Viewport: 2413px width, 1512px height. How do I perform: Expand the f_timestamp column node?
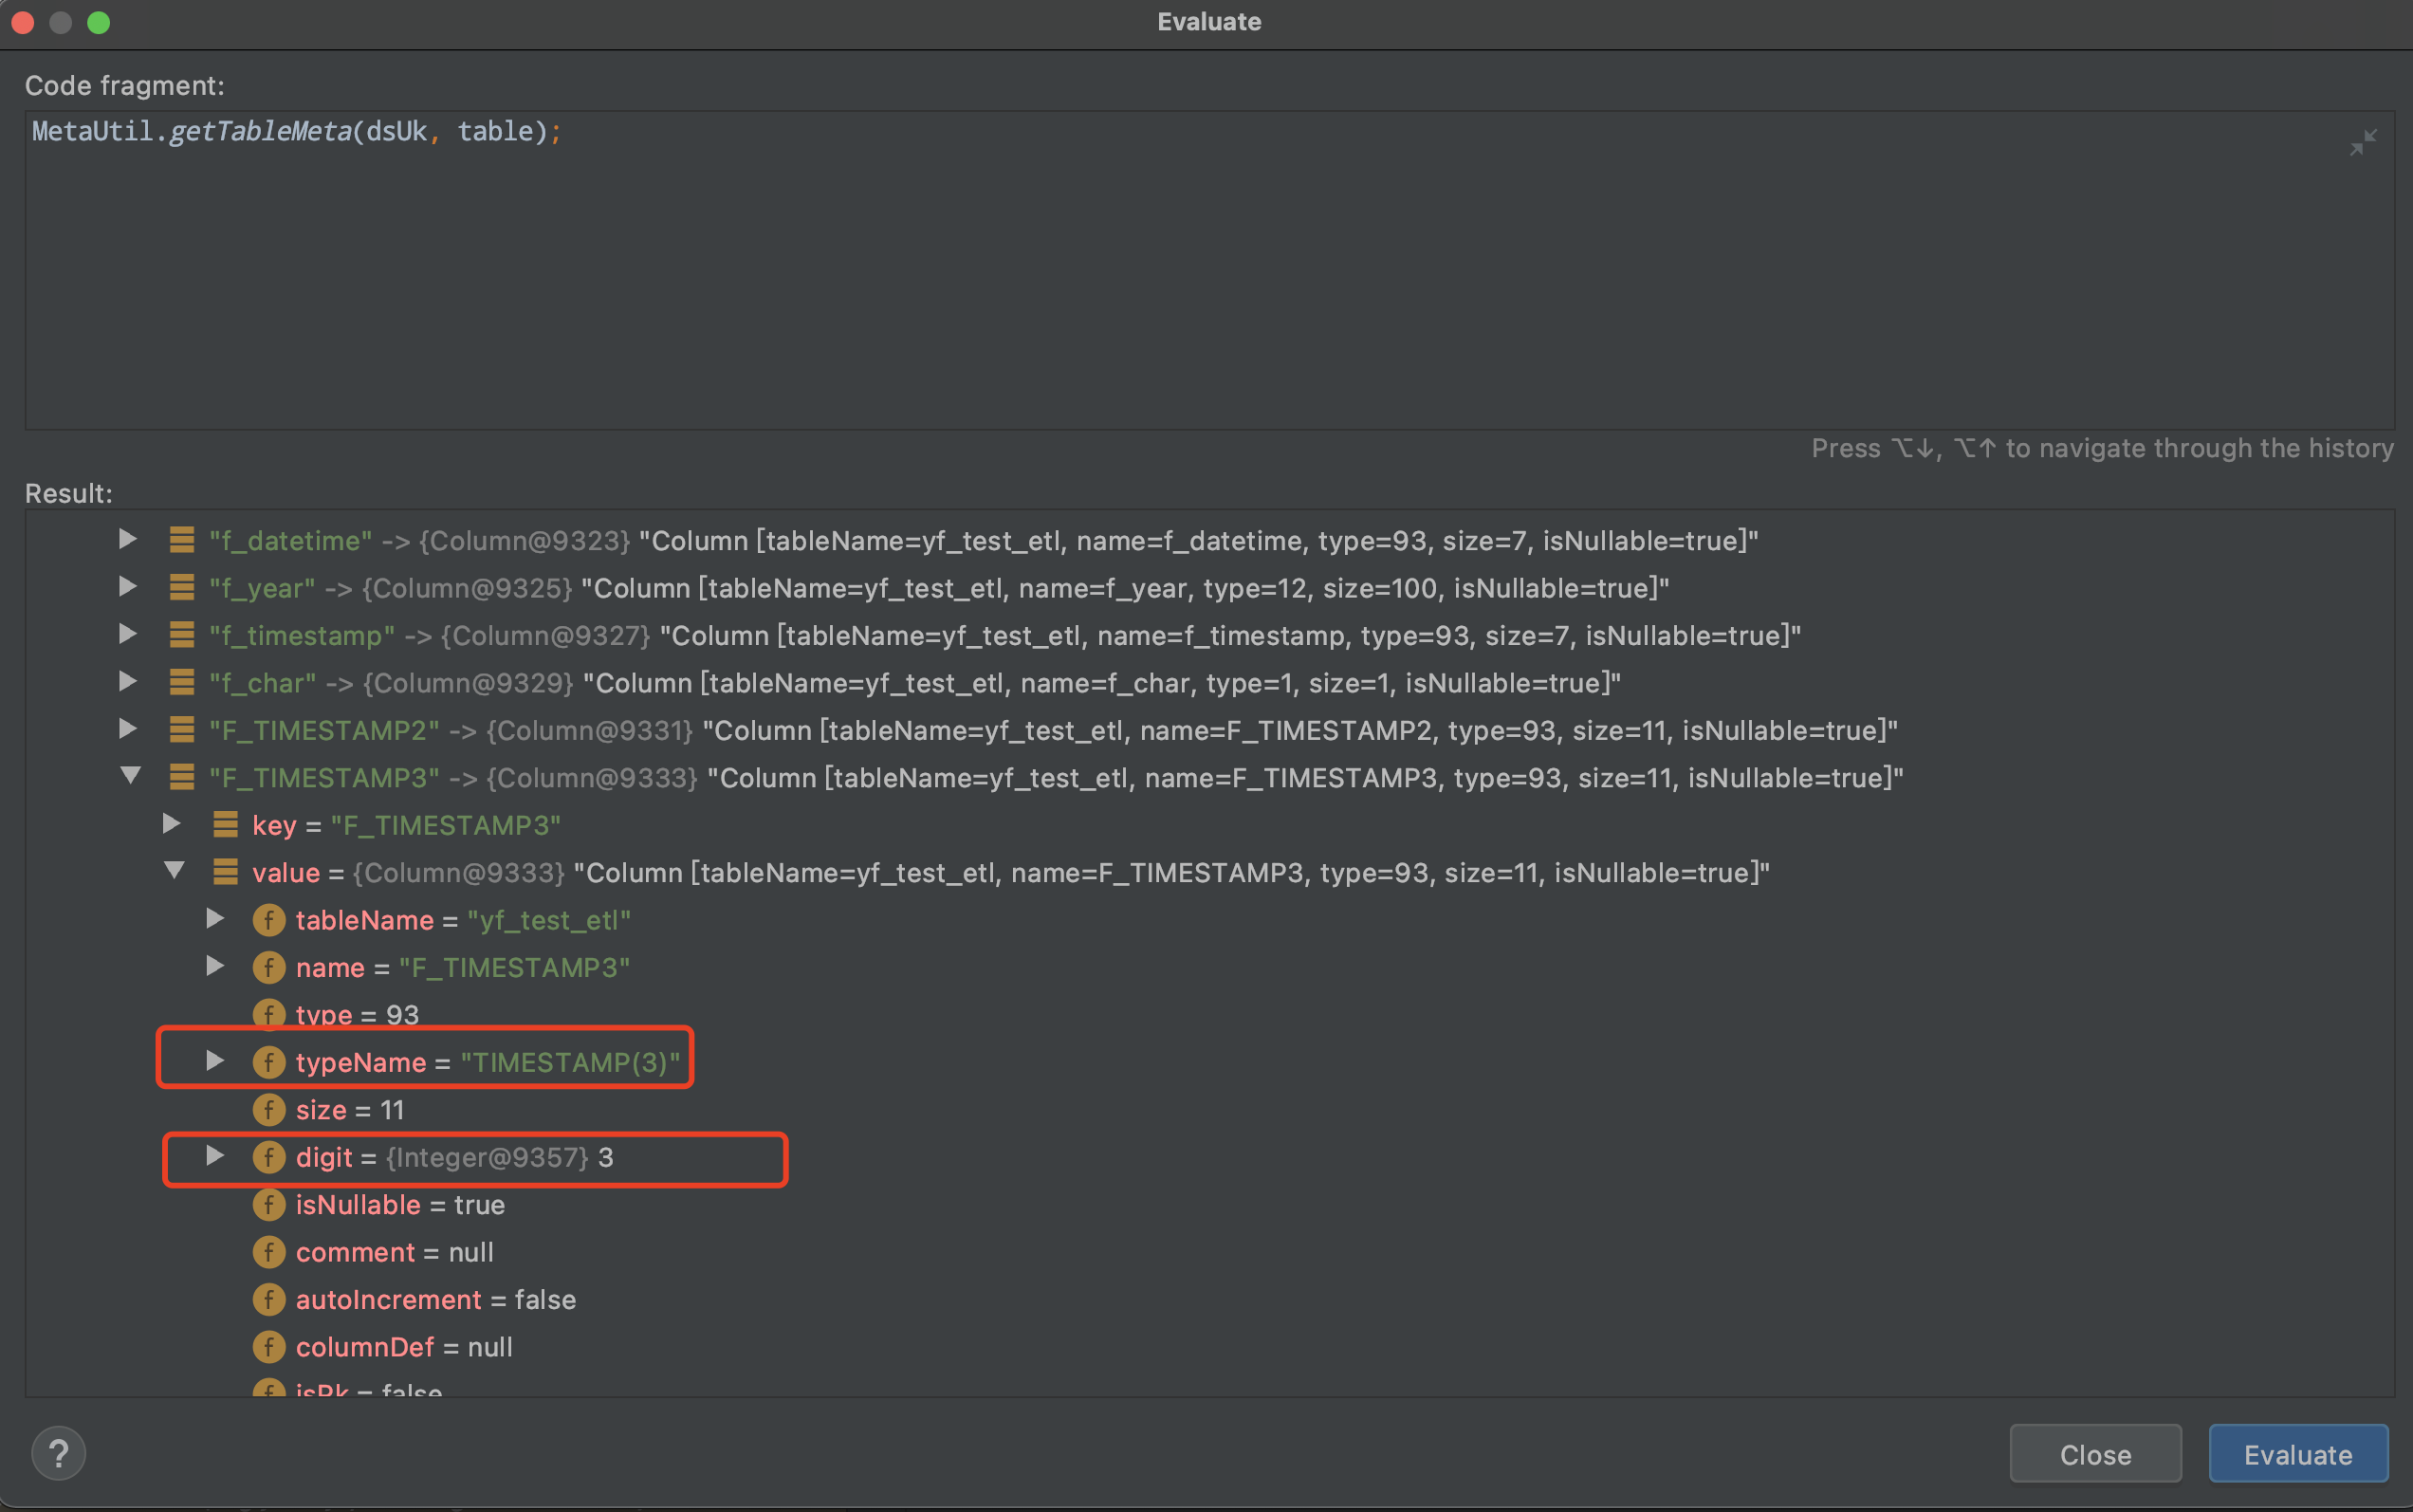[127, 635]
